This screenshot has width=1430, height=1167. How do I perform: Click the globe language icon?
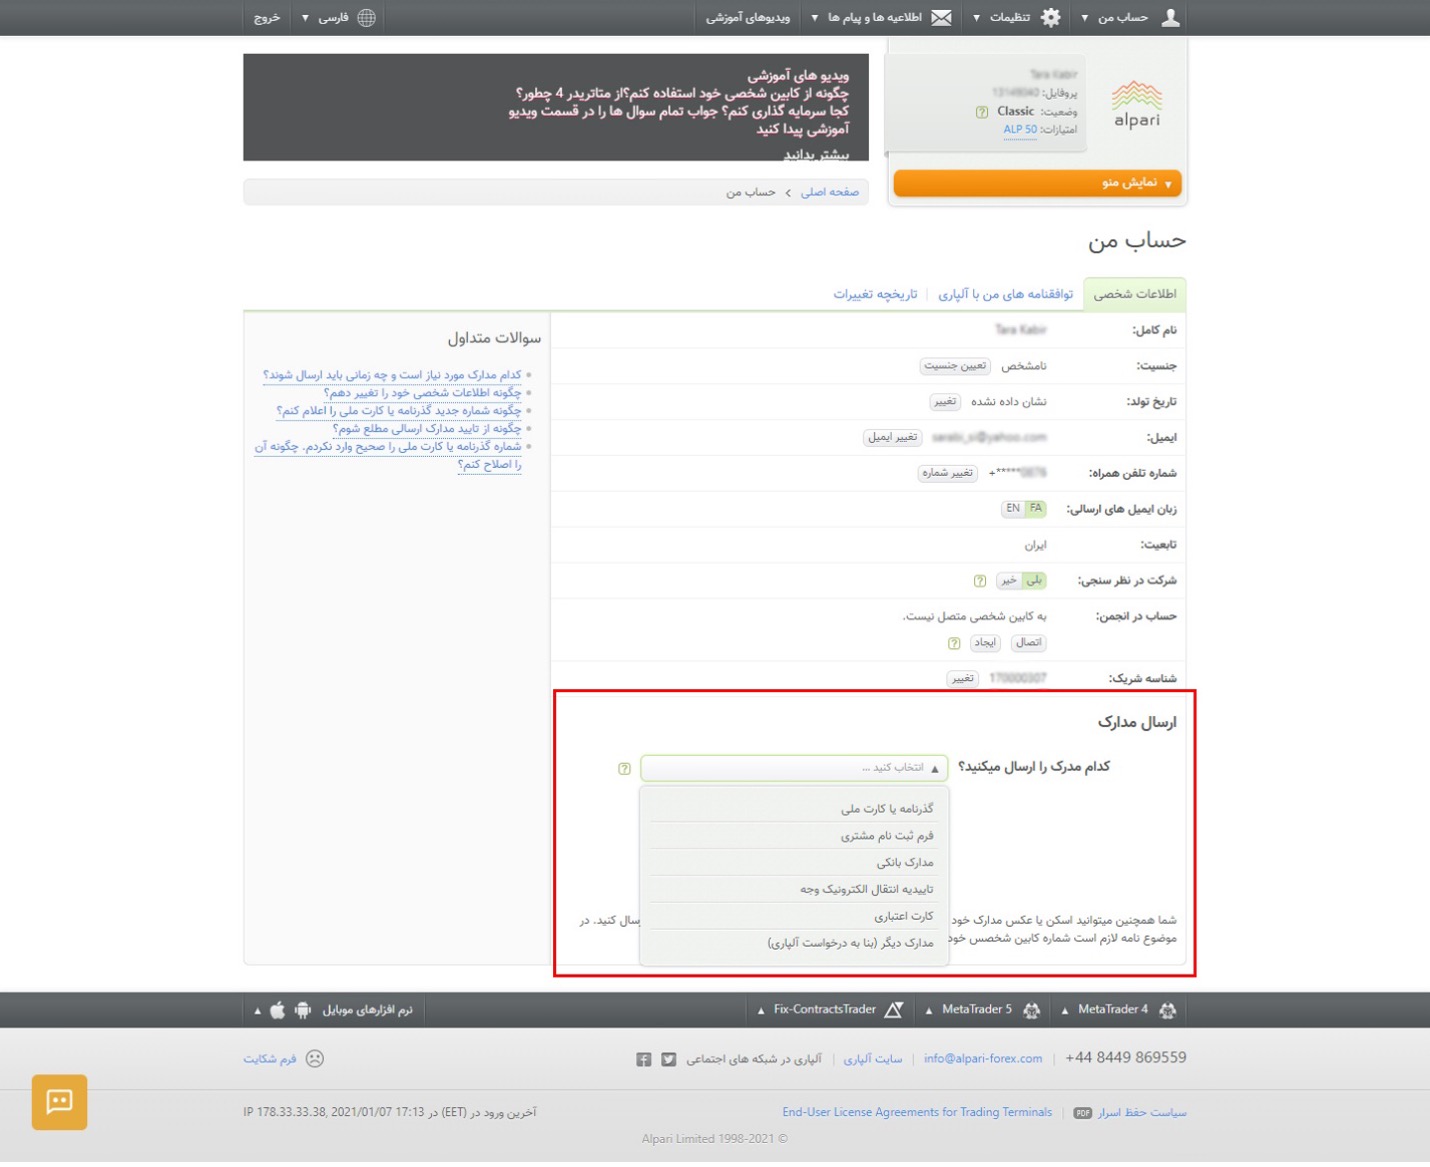click(x=366, y=17)
